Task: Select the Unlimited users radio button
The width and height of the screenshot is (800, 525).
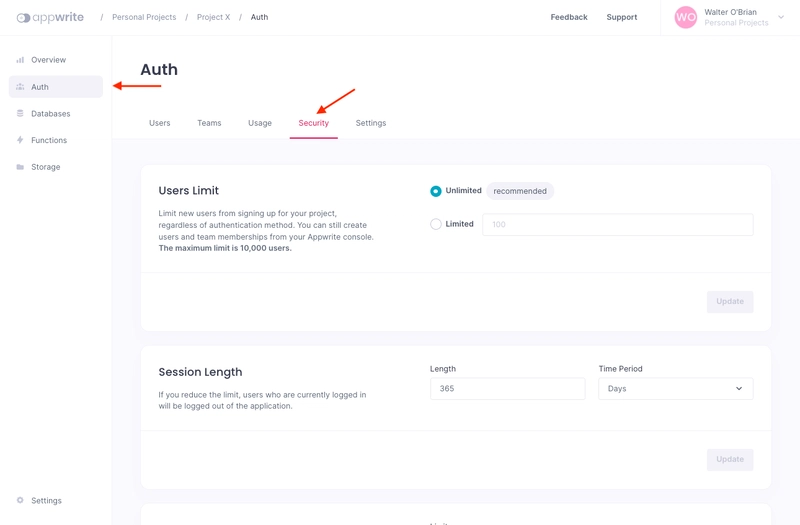Action: (x=436, y=191)
